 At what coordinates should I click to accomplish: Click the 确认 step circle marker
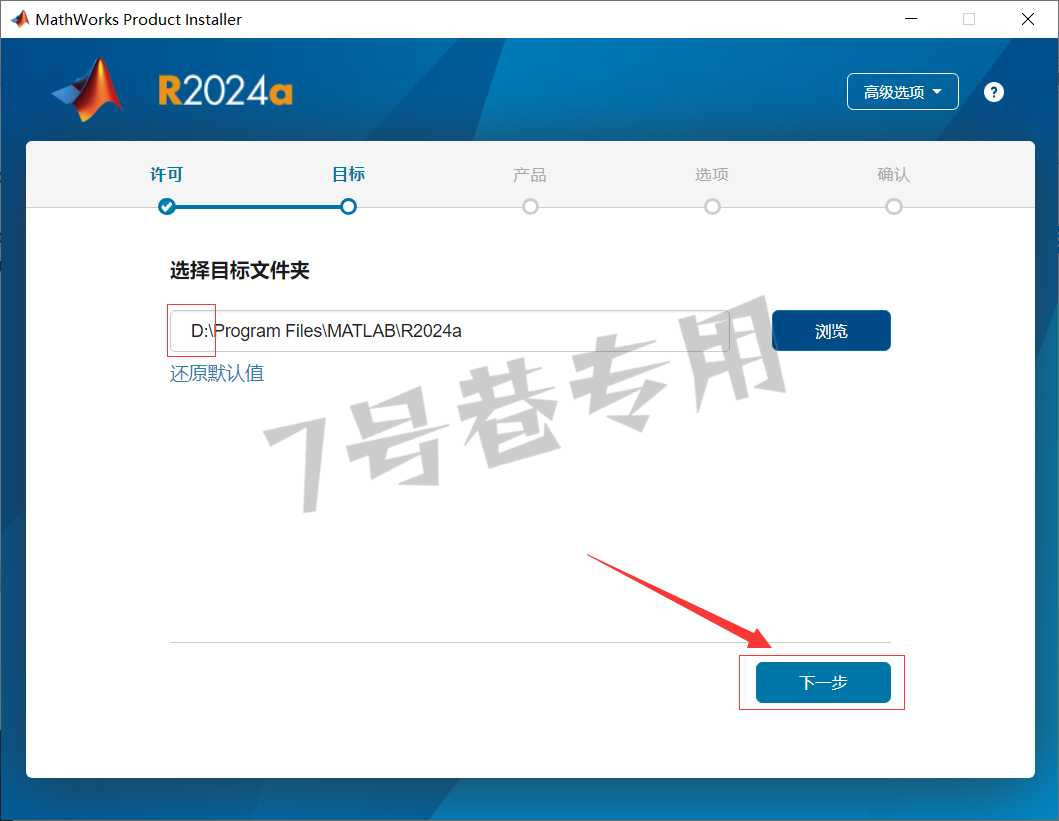tap(894, 207)
